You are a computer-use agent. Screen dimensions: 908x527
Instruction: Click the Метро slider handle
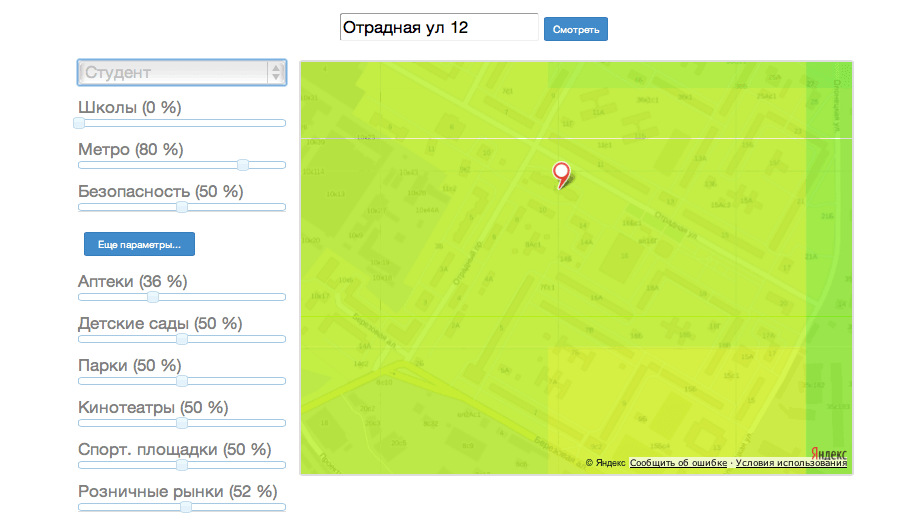point(243,165)
